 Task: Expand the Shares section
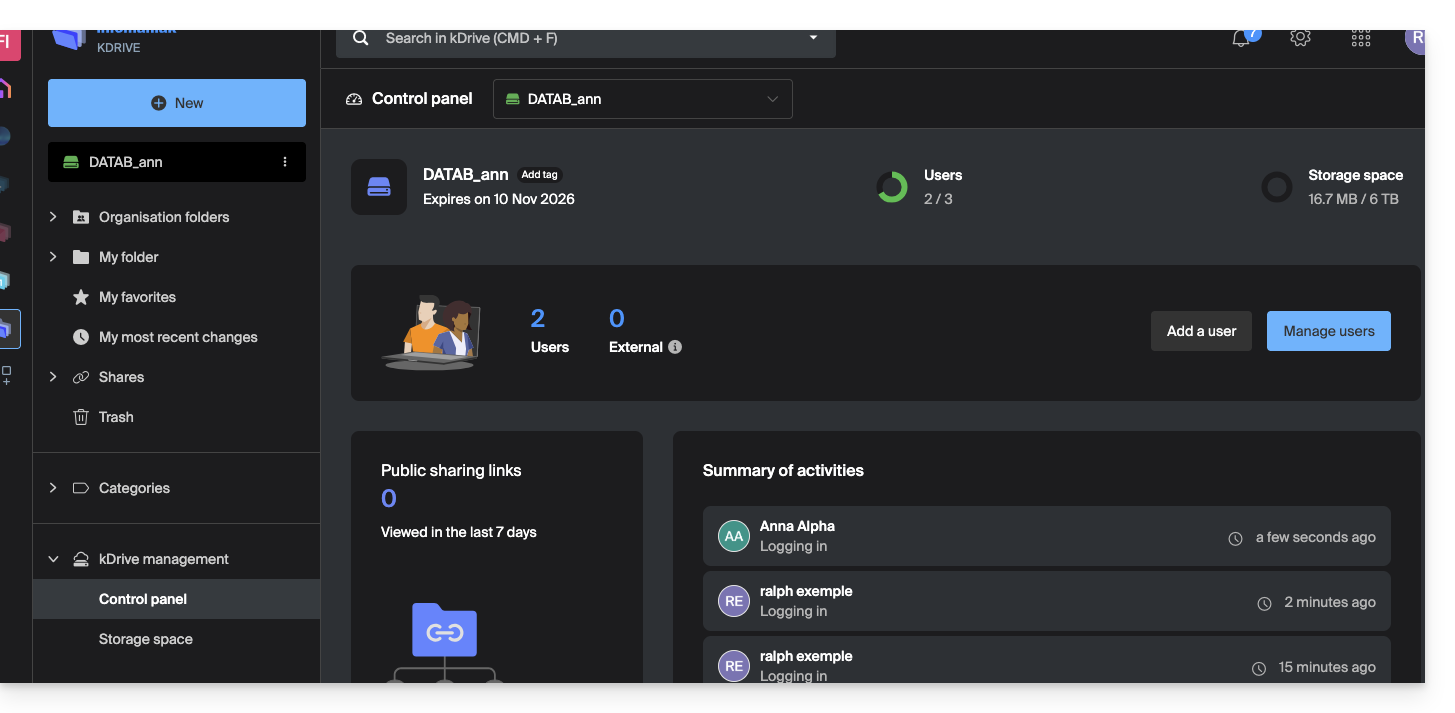coord(54,377)
